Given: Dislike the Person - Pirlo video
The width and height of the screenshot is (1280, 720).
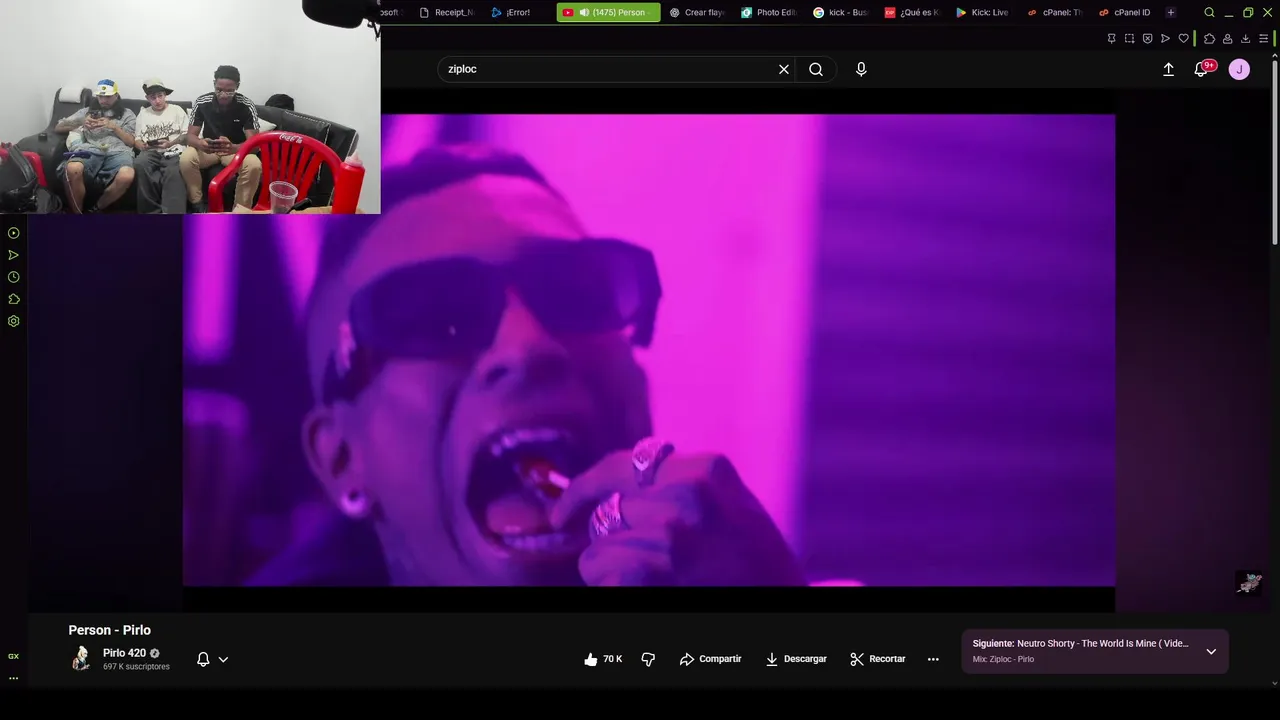Looking at the screenshot, I should tap(648, 659).
